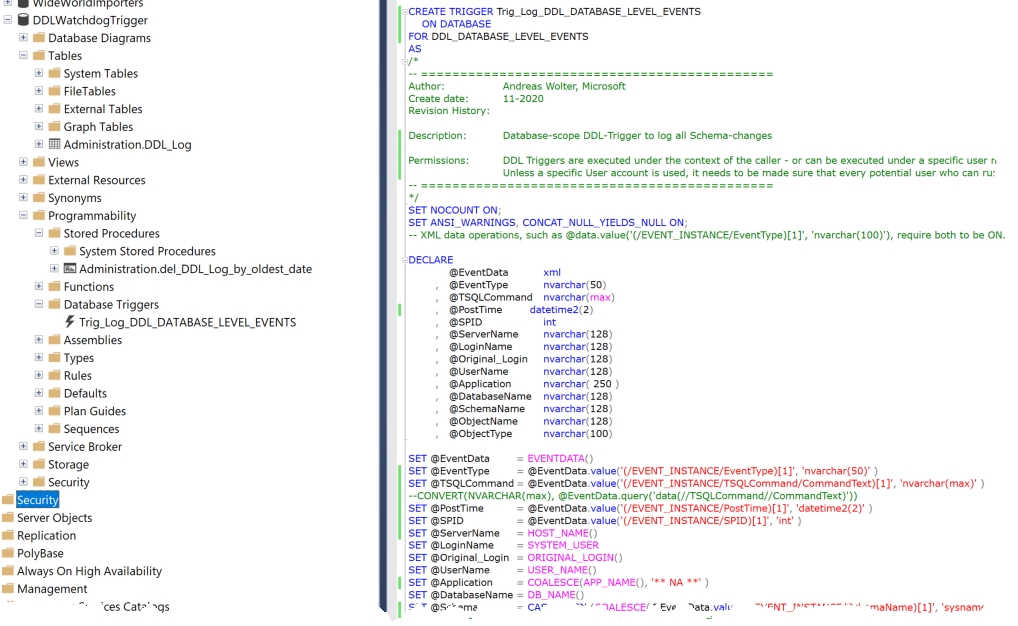Image resolution: width=1018 pixels, height=626 pixels.
Task: Click the Programmability folder icon
Action: [x=39, y=215]
